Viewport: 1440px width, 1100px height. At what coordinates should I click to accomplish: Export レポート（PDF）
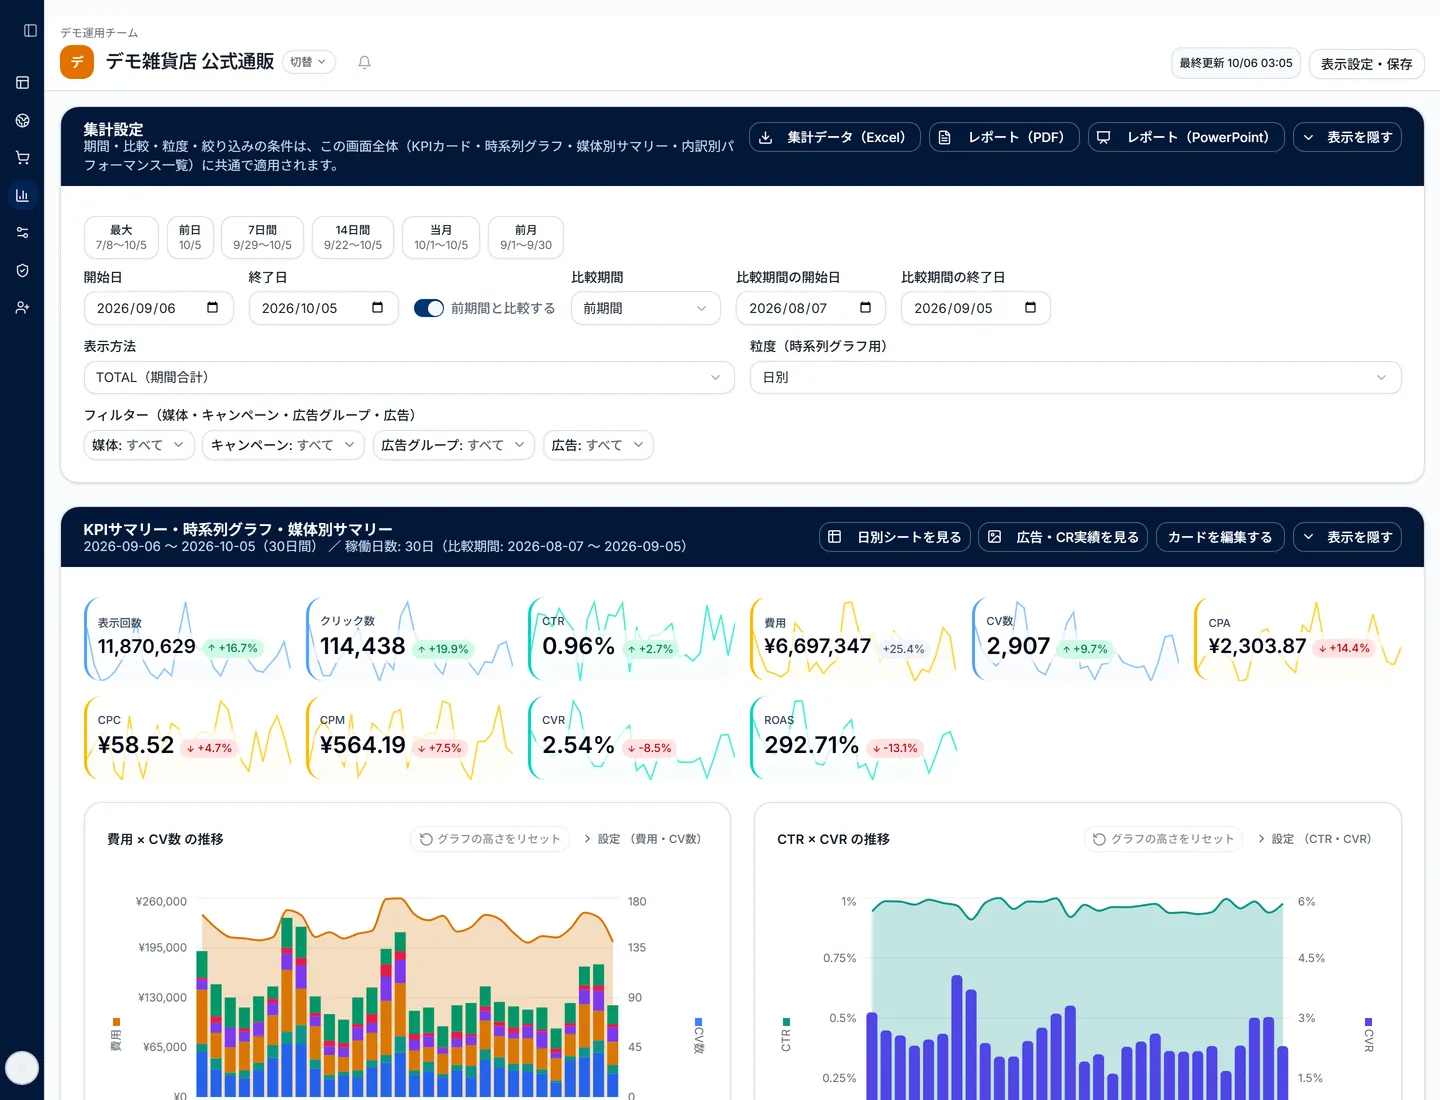coord(1004,137)
